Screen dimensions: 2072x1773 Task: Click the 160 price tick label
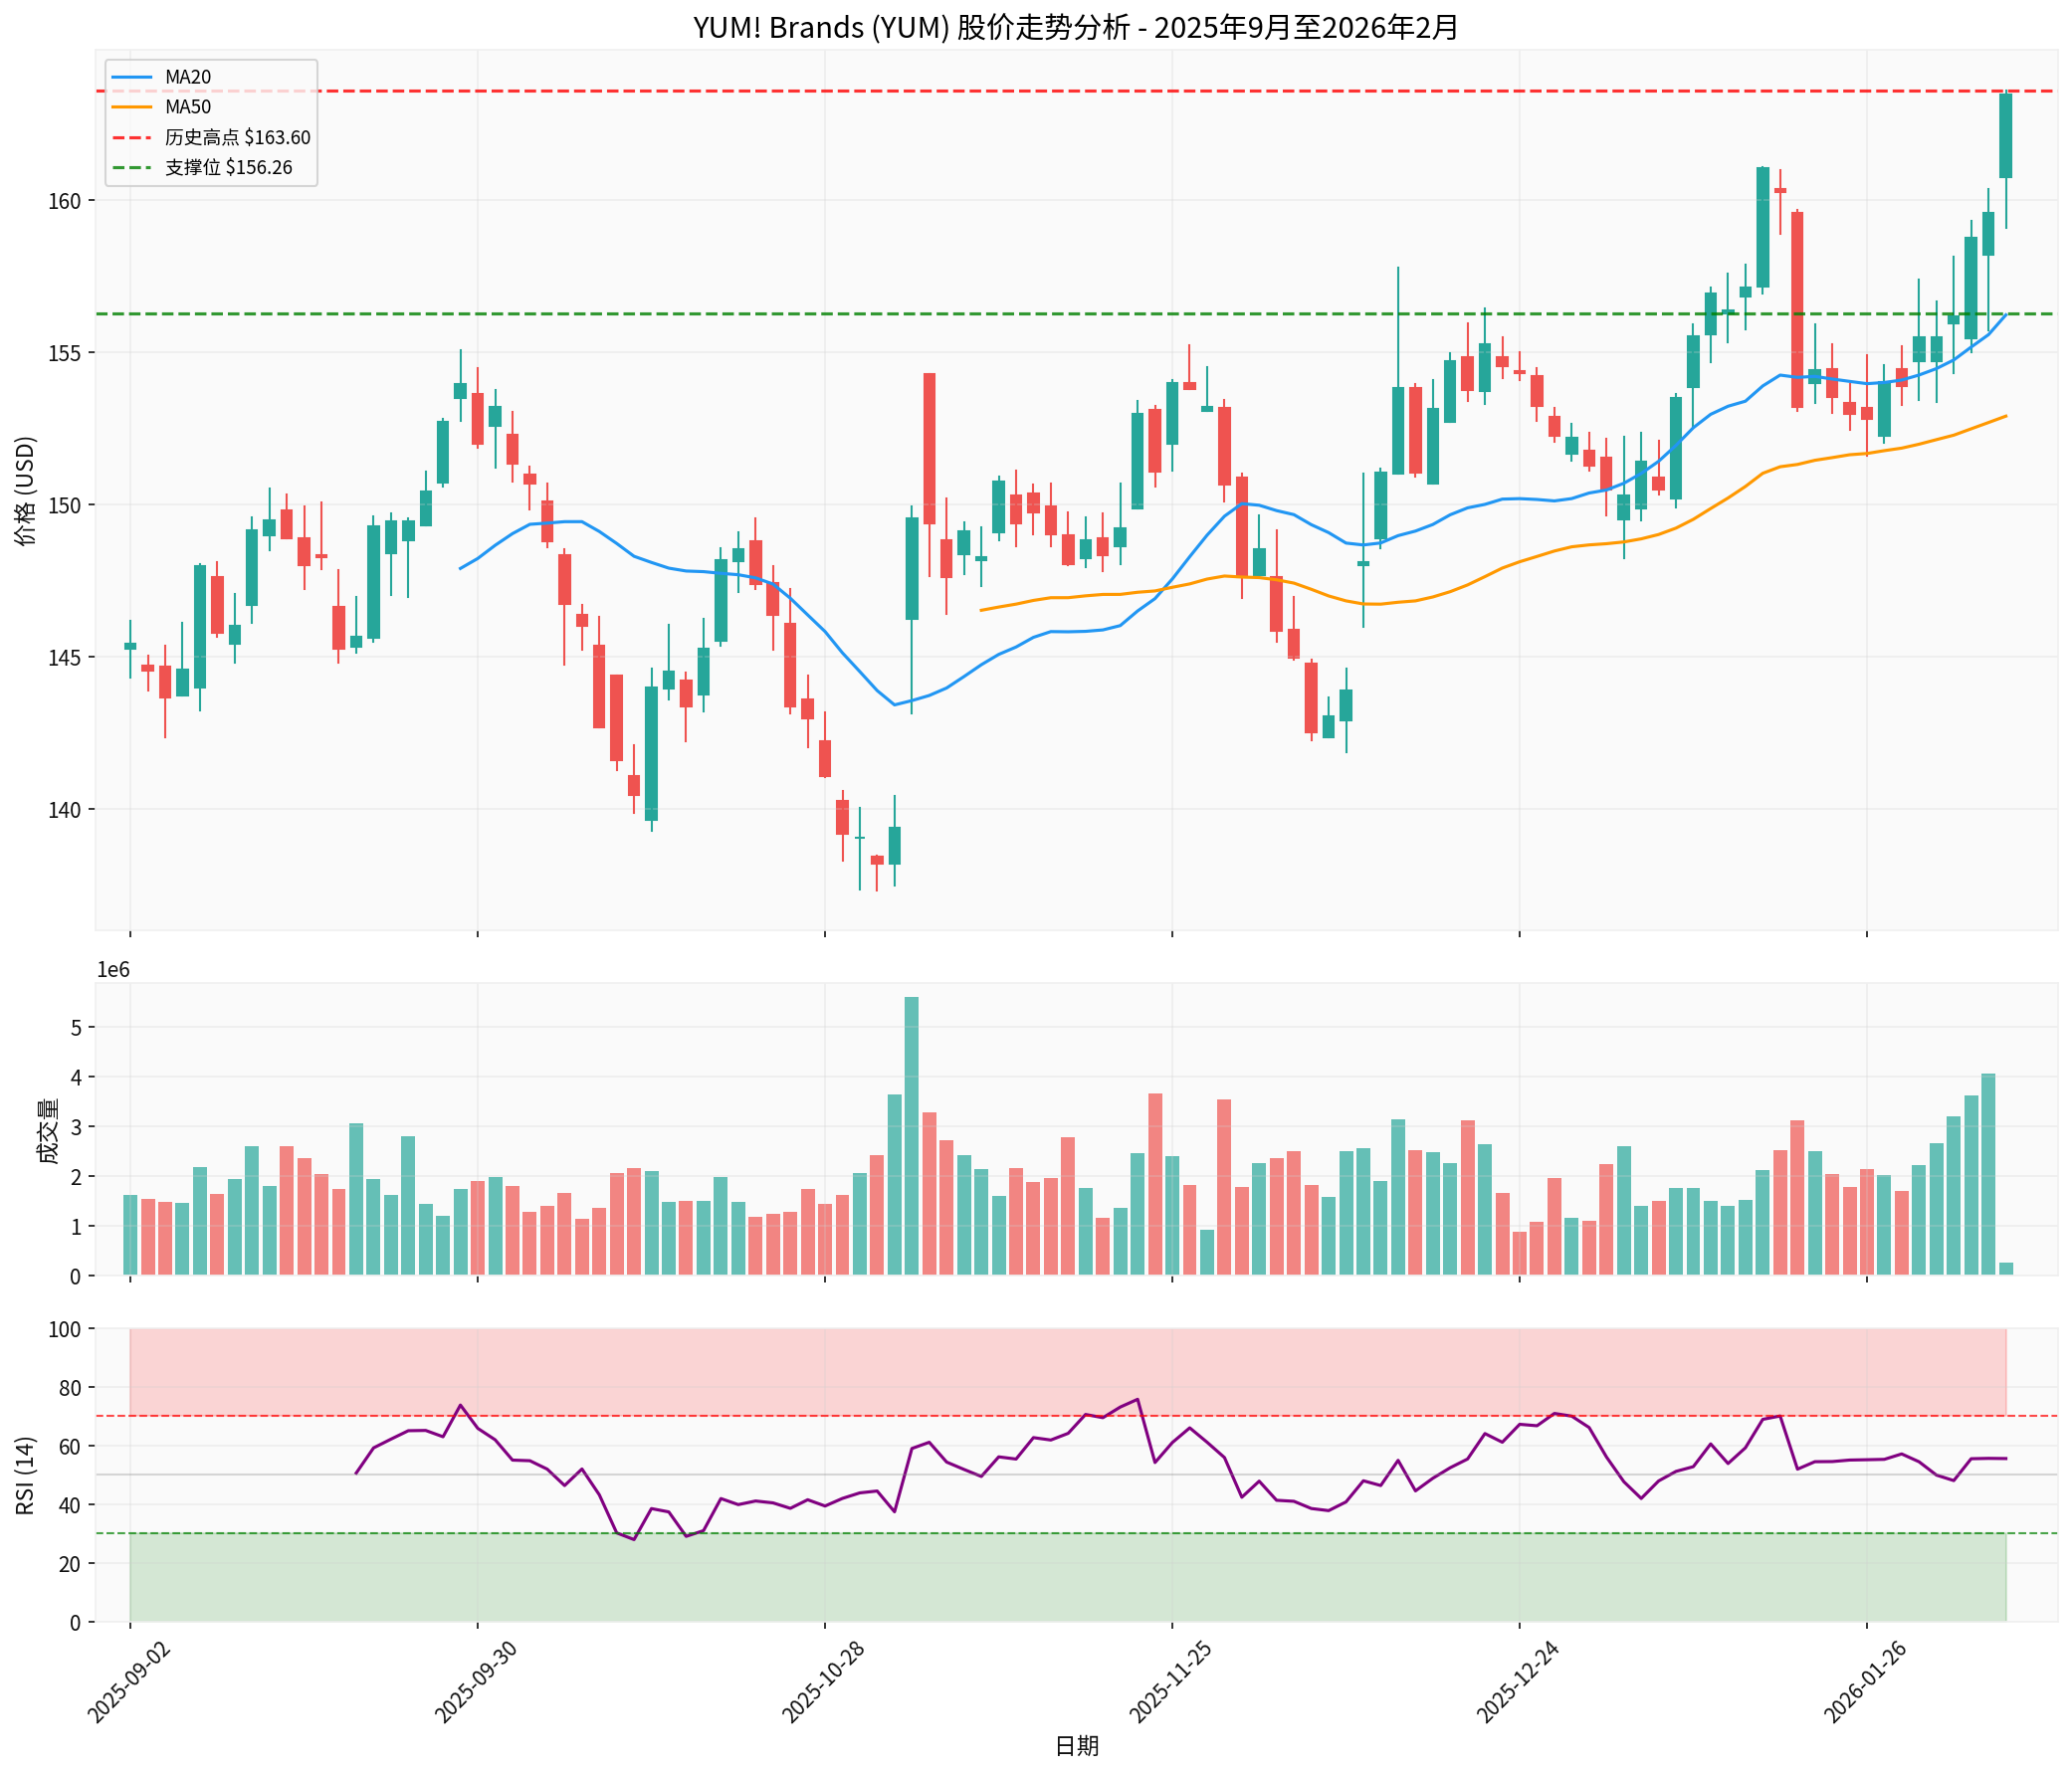[67, 201]
